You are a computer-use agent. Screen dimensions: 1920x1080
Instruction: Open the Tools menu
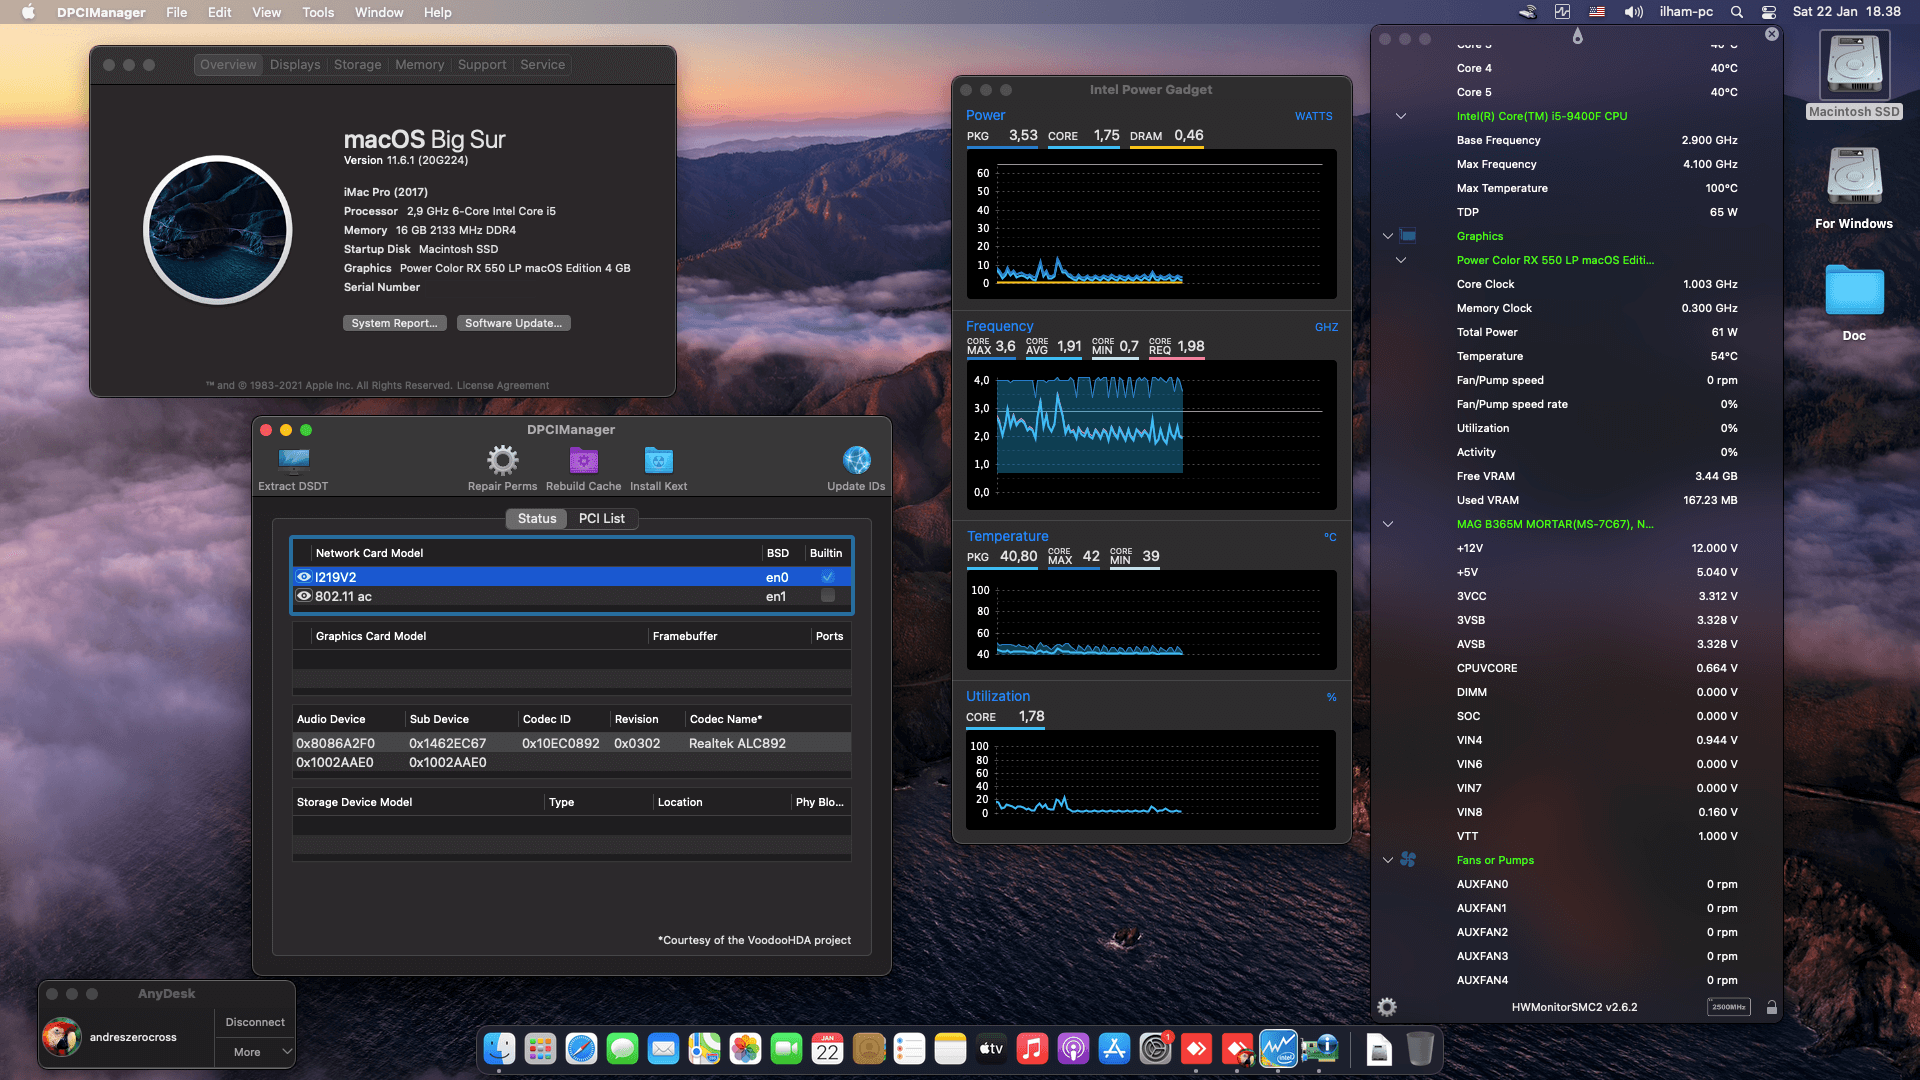point(318,12)
